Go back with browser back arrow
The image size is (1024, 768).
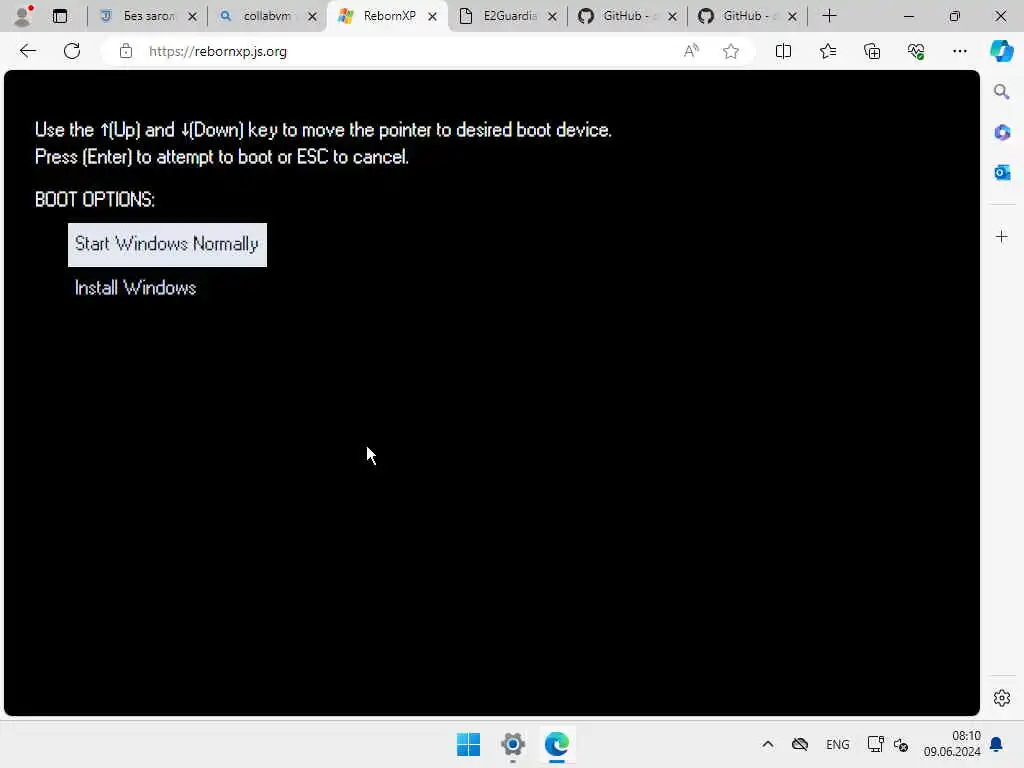(x=27, y=51)
